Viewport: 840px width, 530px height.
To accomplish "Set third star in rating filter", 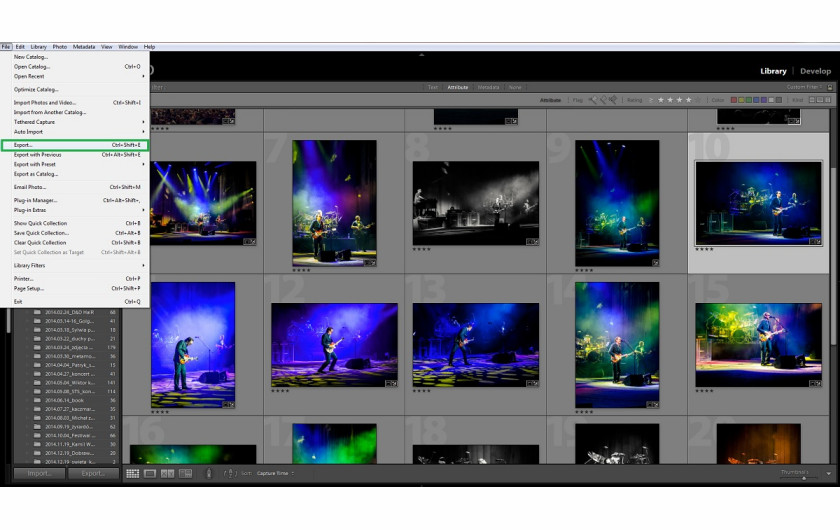I will [680, 100].
